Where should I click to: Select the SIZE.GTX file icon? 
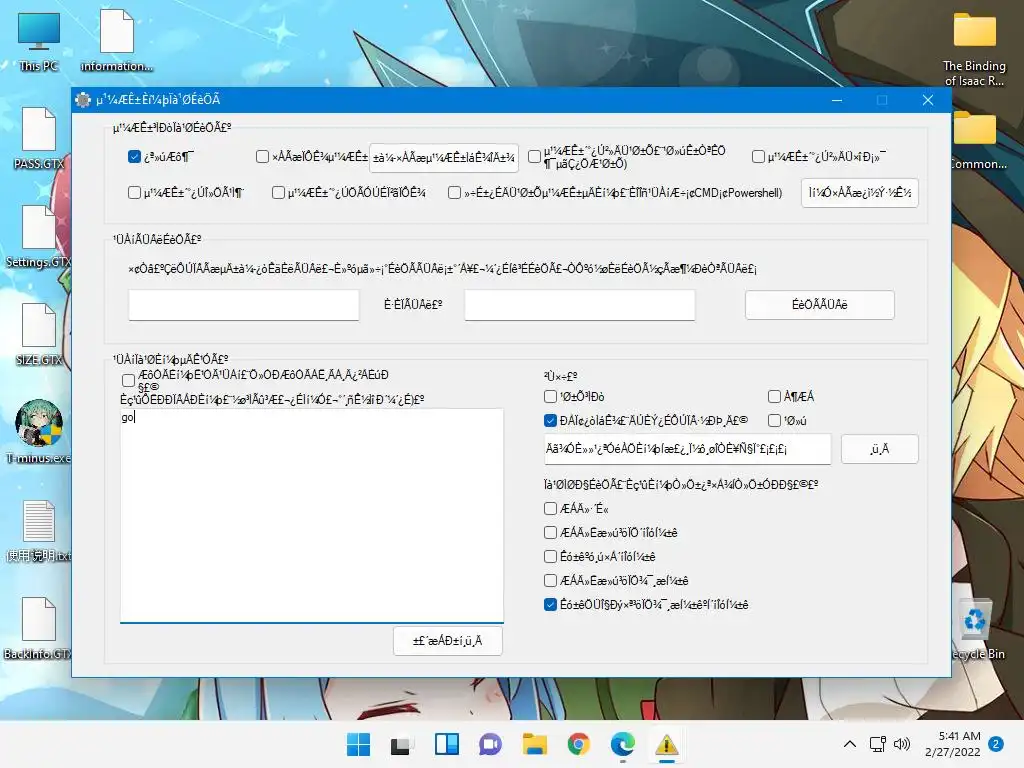39,334
